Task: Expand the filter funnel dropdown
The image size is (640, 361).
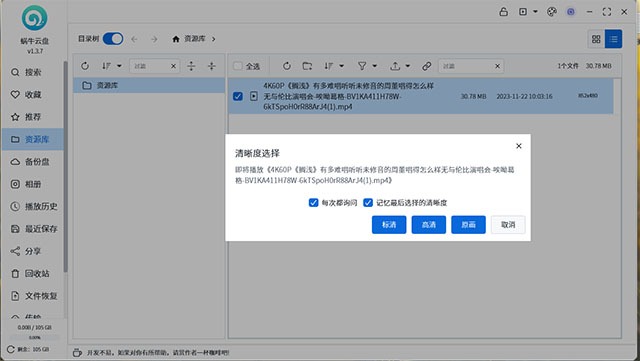Action: 374,66
